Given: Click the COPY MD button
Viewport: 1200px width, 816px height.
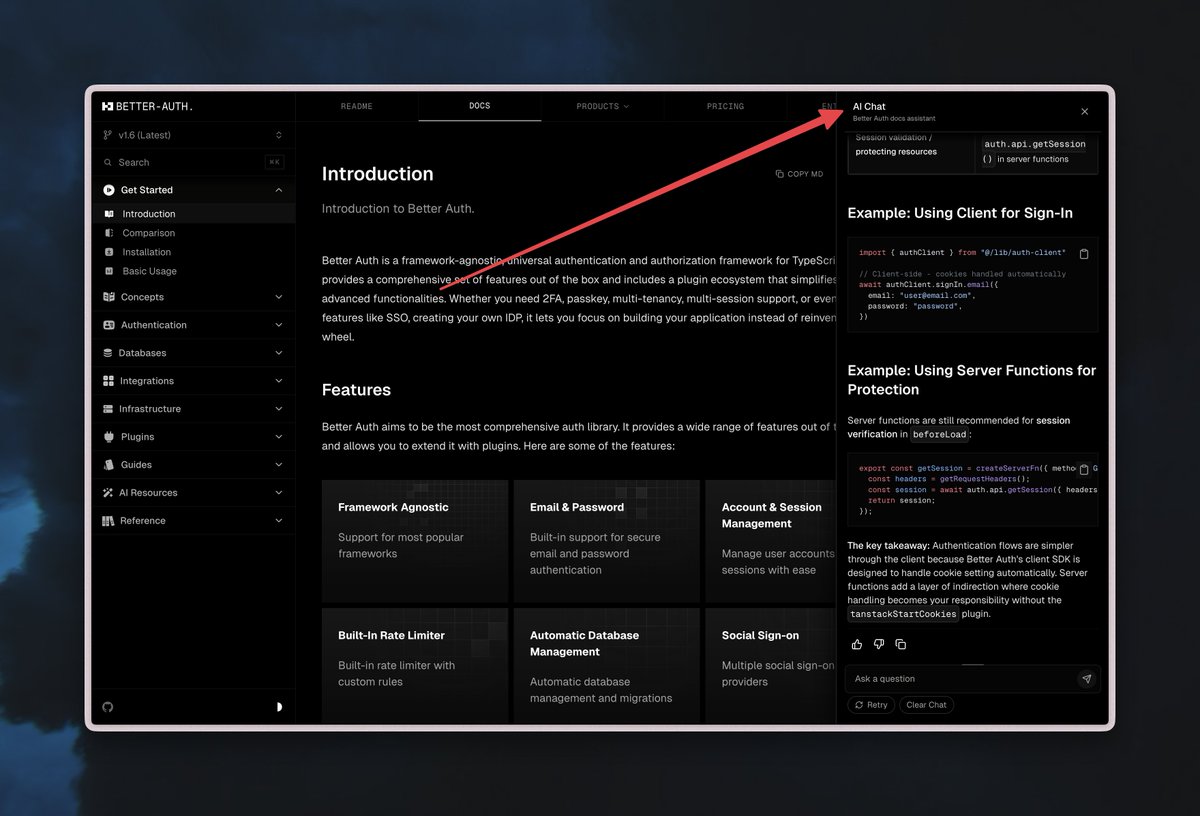Looking at the screenshot, I should [x=800, y=174].
